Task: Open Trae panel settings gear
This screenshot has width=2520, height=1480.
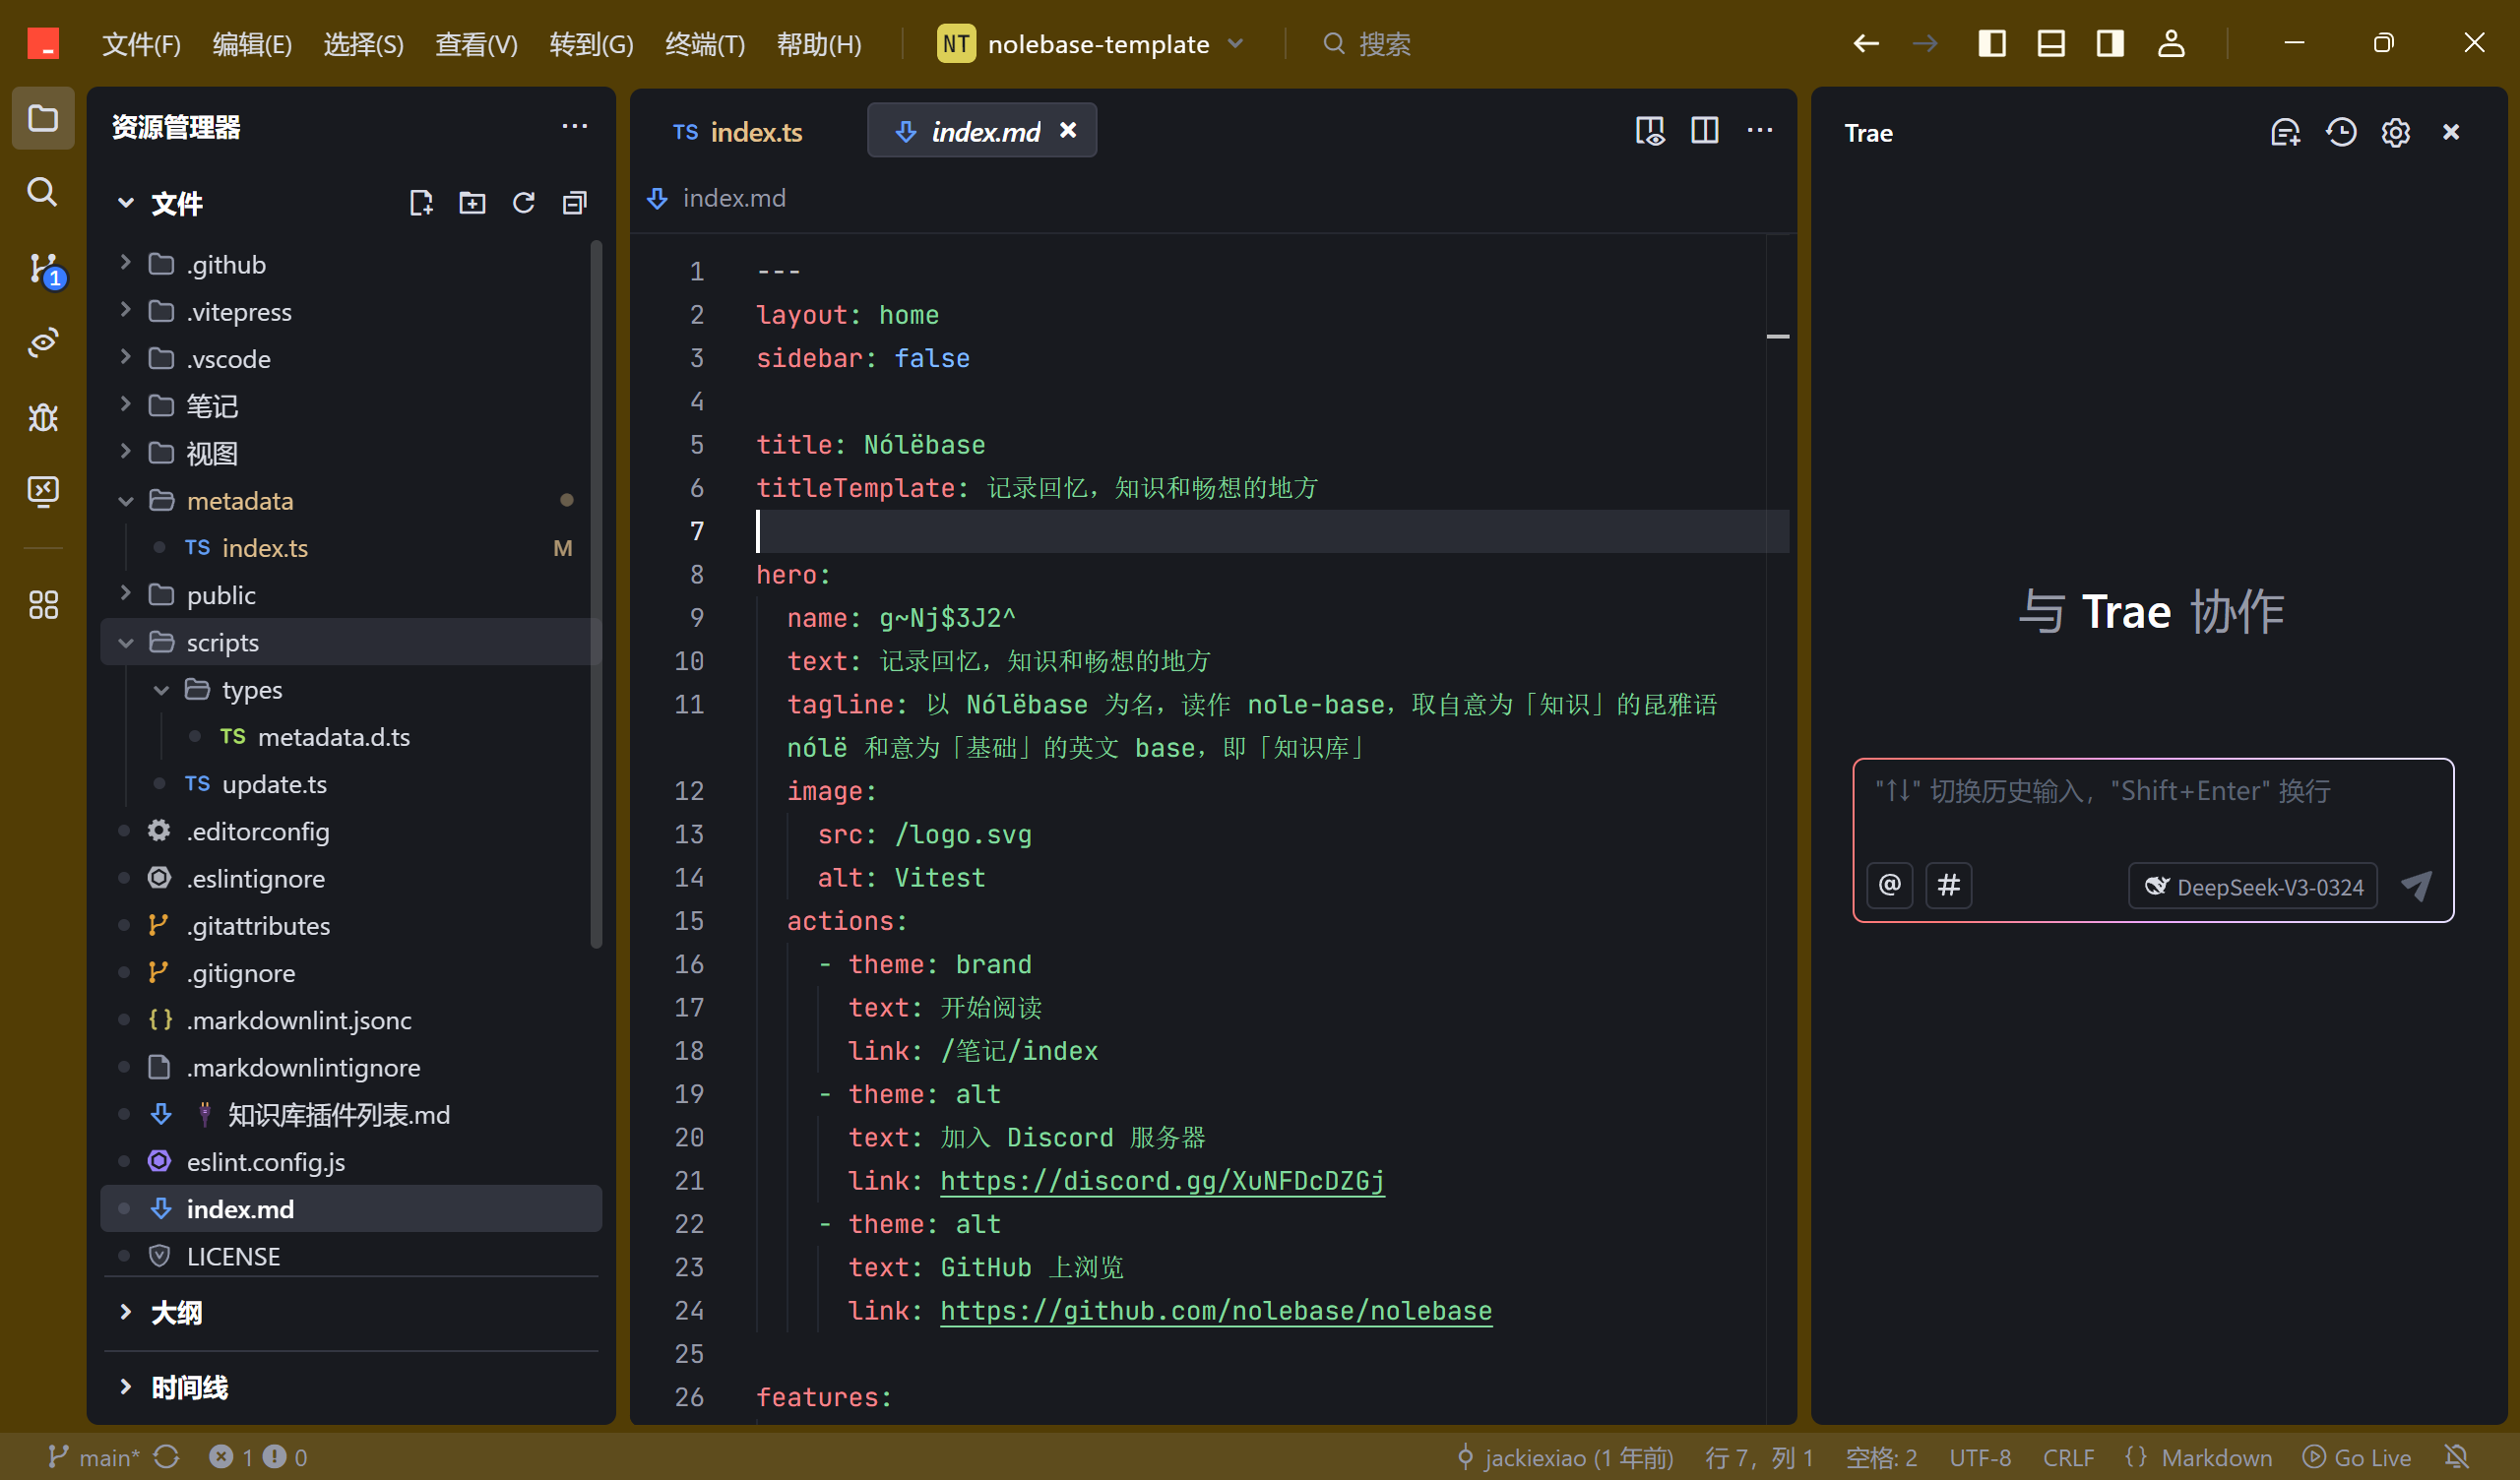Action: point(2396,132)
